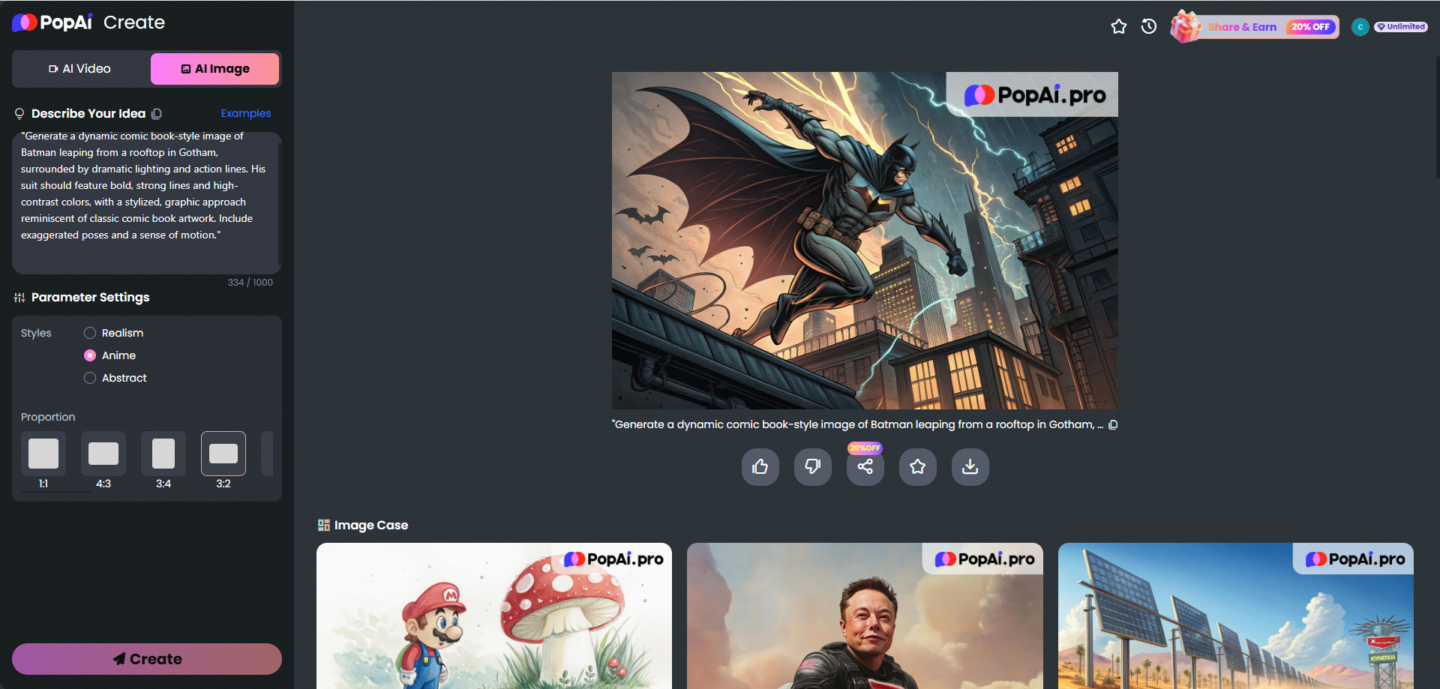Select the 1:1 proportion option
The width and height of the screenshot is (1440, 689).
click(x=43, y=454)
